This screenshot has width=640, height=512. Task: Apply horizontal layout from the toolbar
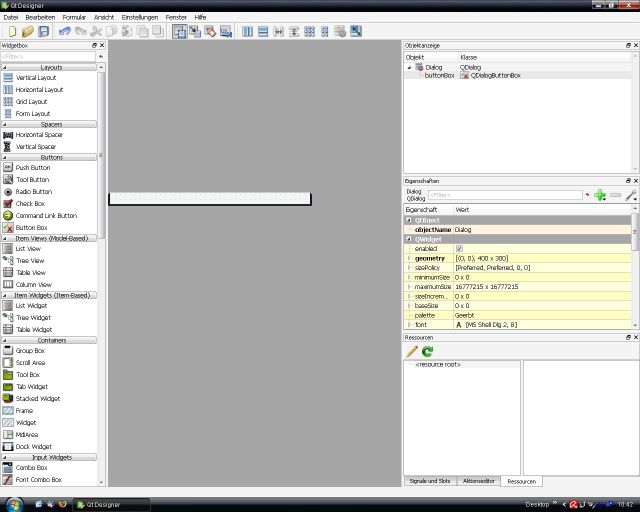point(247,32)
